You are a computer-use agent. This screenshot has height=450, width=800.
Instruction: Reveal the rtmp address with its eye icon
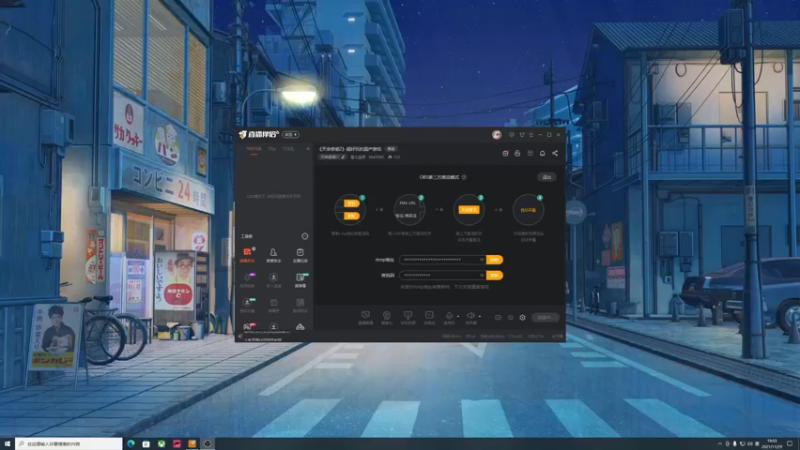point(481,260)
